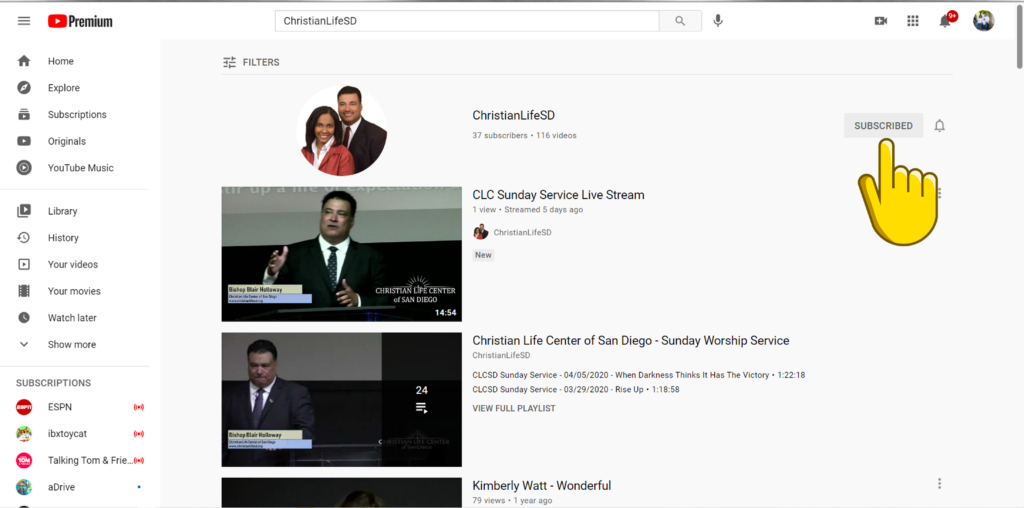Image resolution: width=1024 pixels, height=508 pixels.
Task: Click ESPN channel avatar icon
Action: tap(24, 407)
